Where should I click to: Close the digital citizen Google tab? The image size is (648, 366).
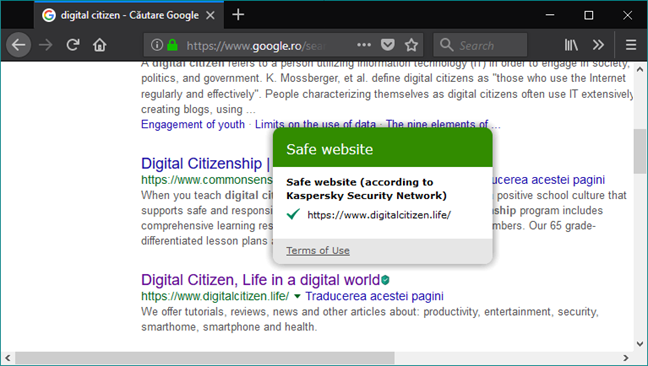210,15
